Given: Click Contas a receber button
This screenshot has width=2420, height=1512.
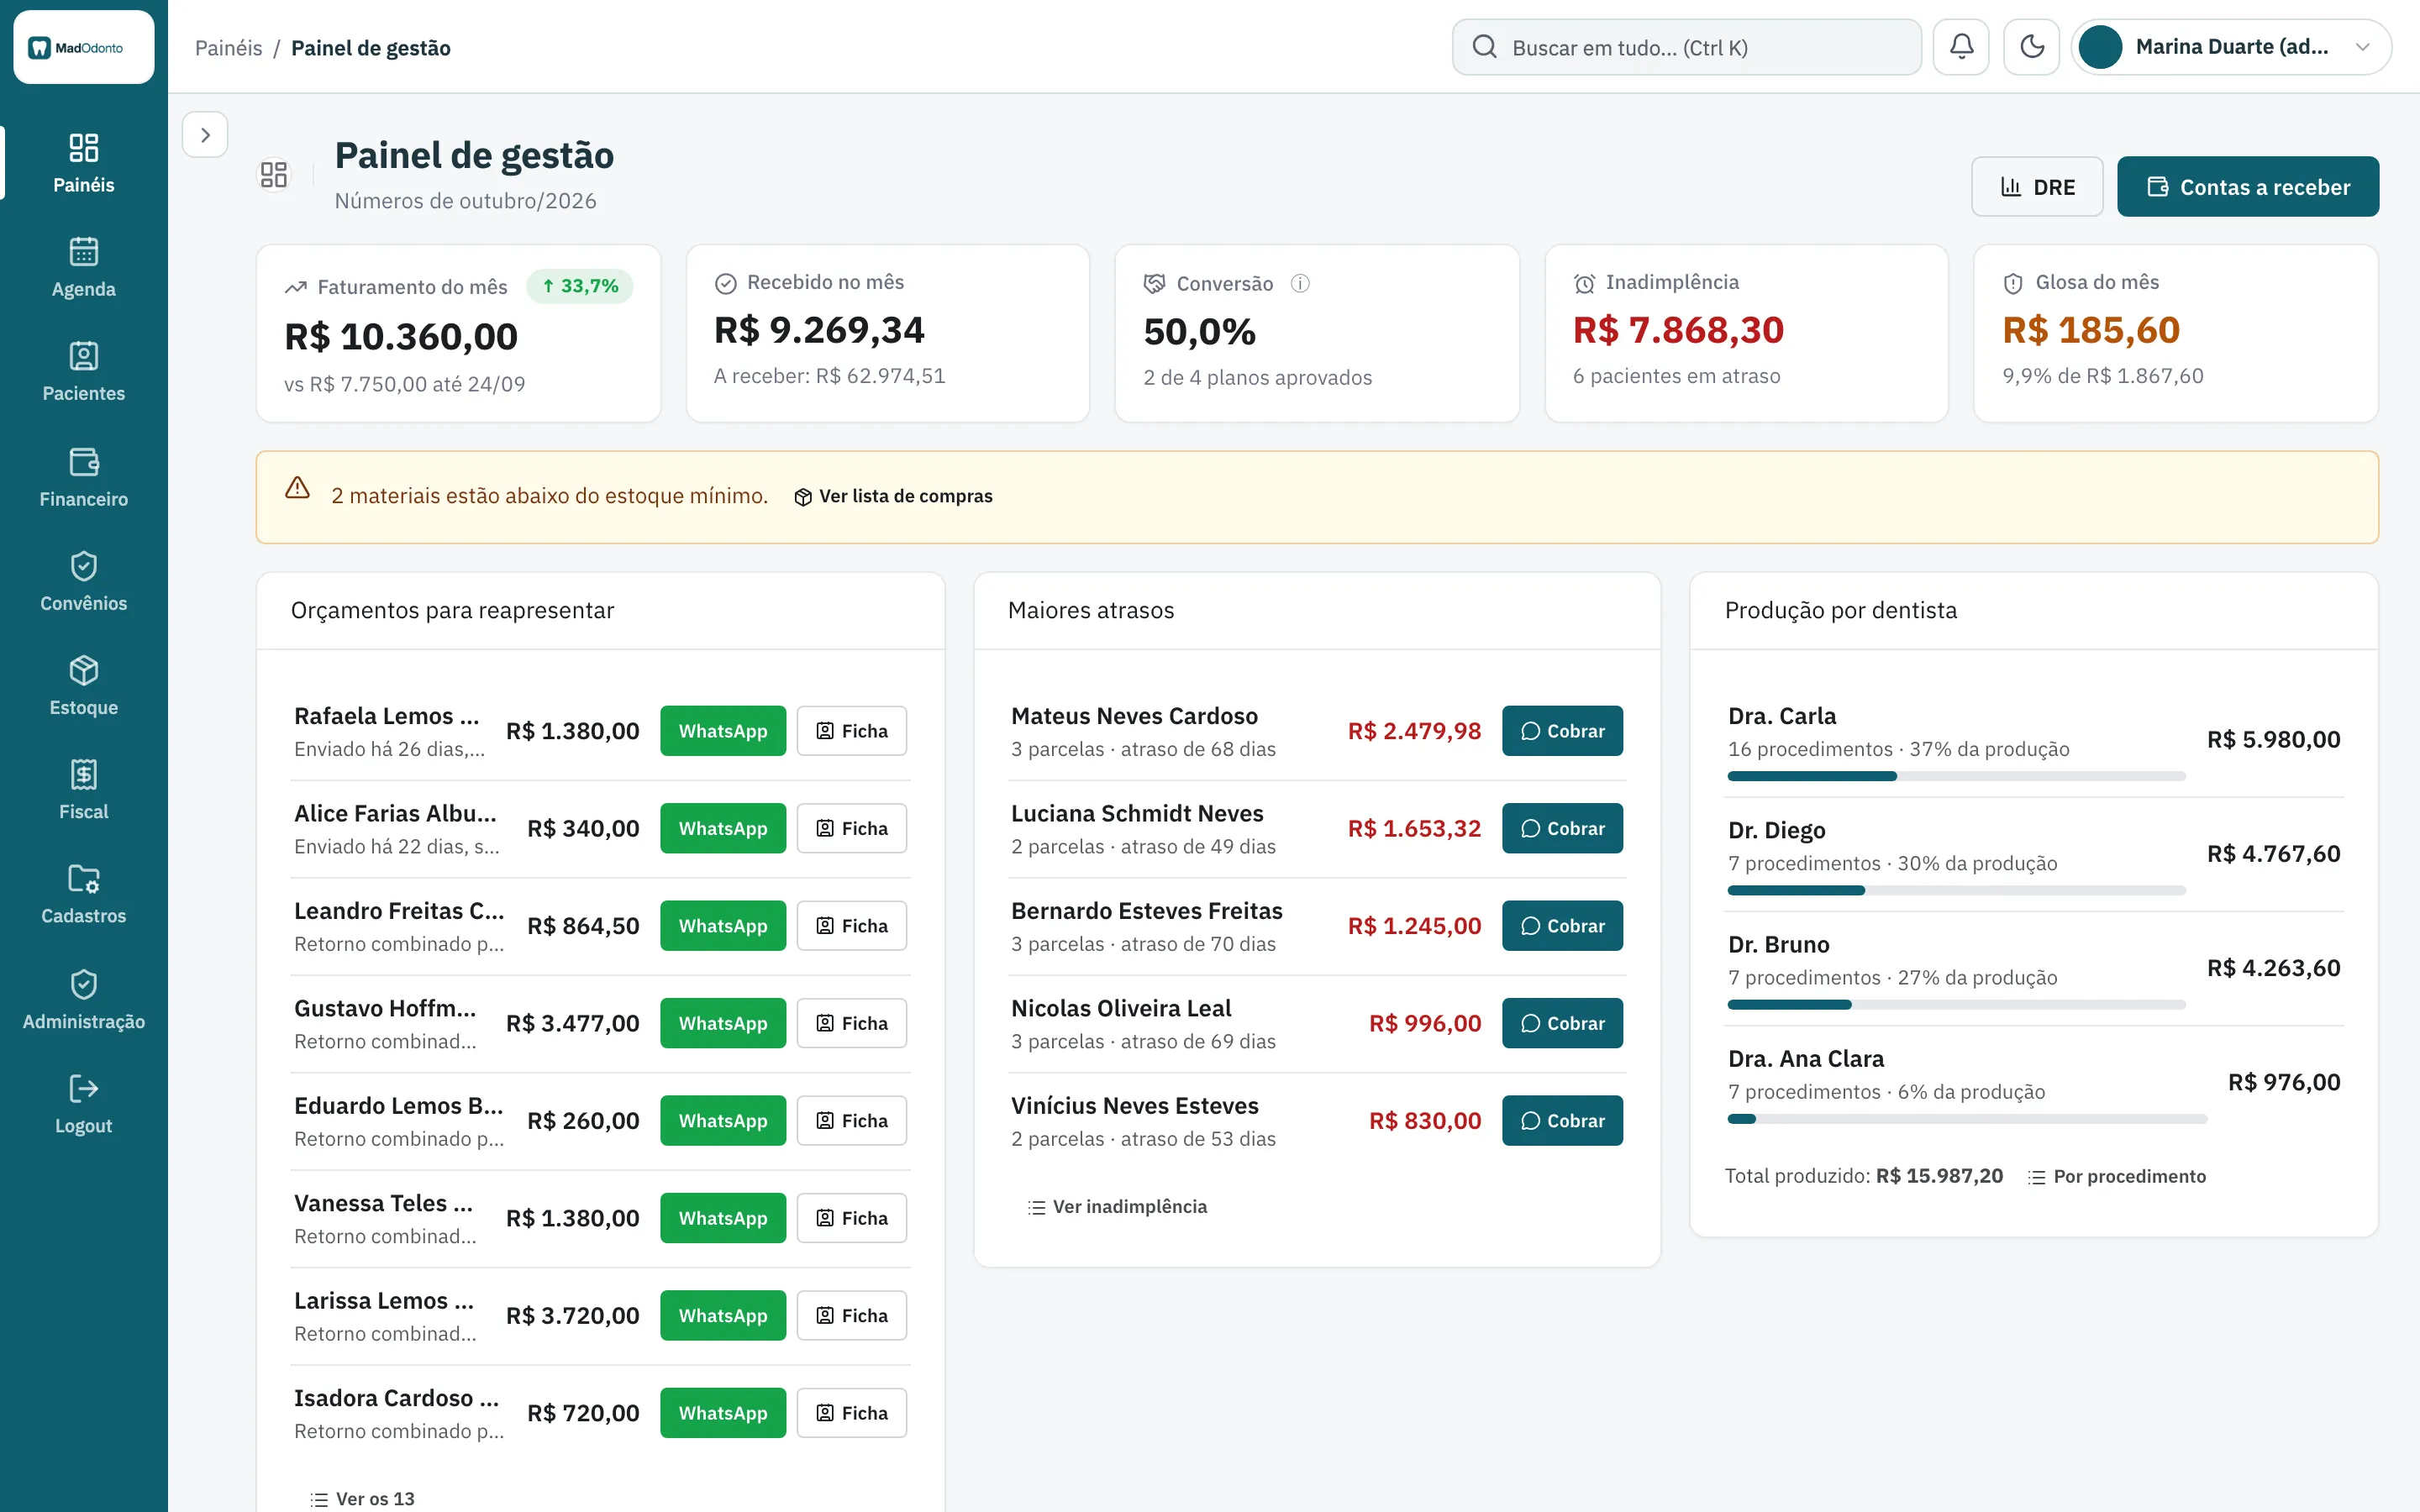Looking at the screenshot, I should click(x=2247, y=187).
